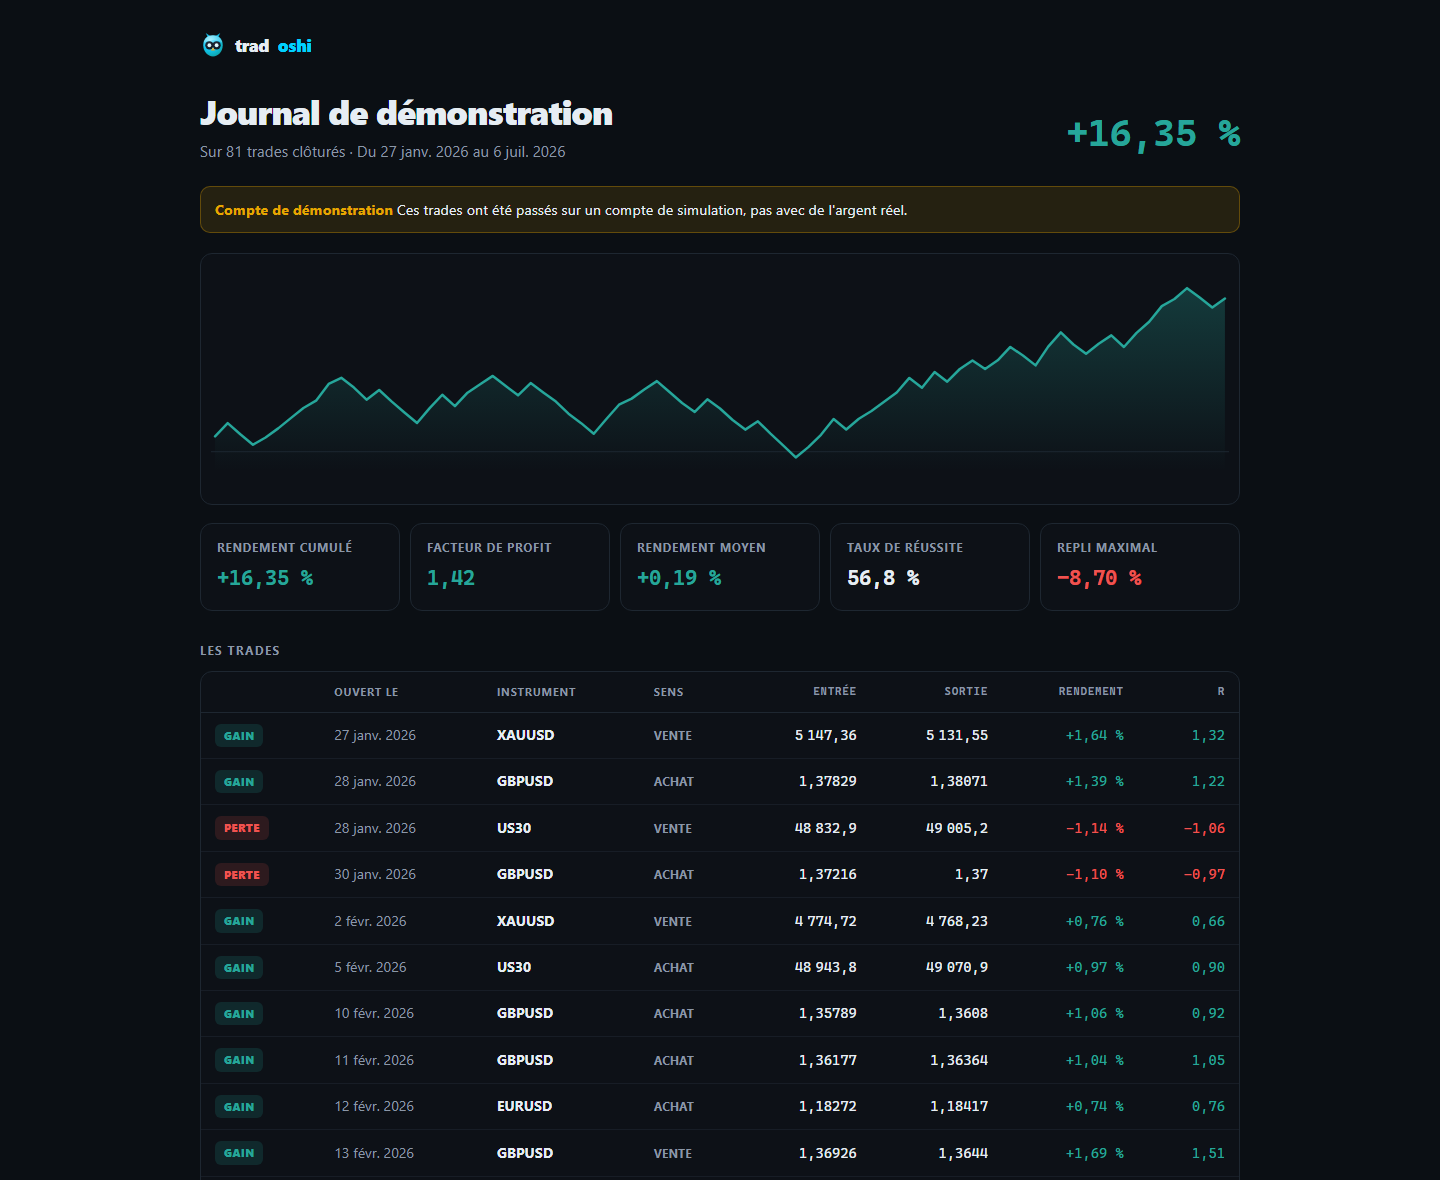Click the Sortie column header
1440x1180 pixels.
click(966, 691)
